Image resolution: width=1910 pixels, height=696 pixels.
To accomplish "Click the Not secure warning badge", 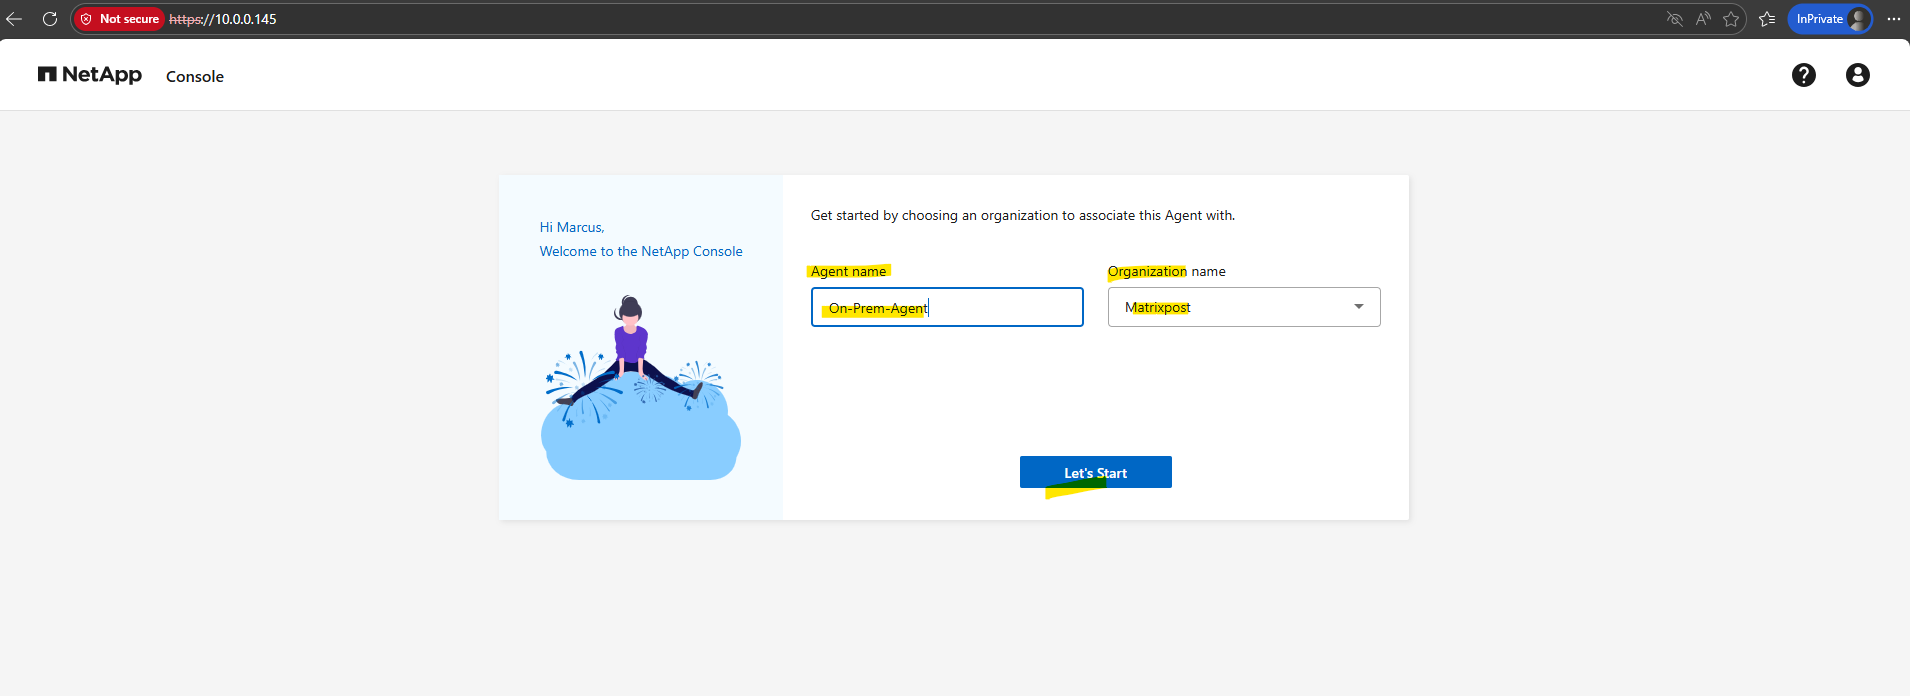I will click(x=119, y=19).
